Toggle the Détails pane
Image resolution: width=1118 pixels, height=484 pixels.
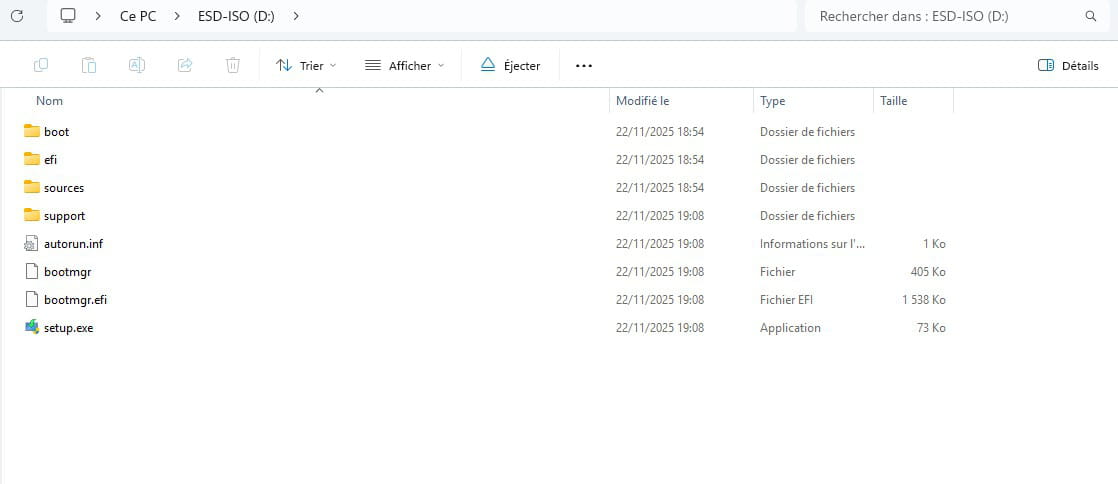click(x=1068, y=66)
